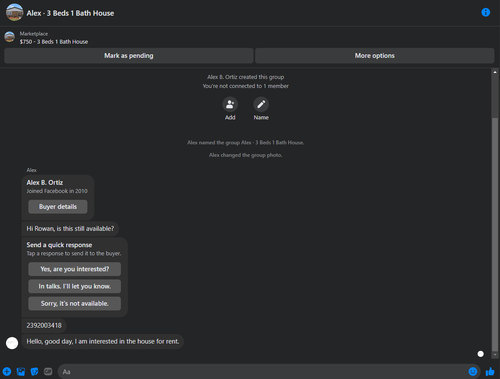Click the Add people icon

(230, 104)
